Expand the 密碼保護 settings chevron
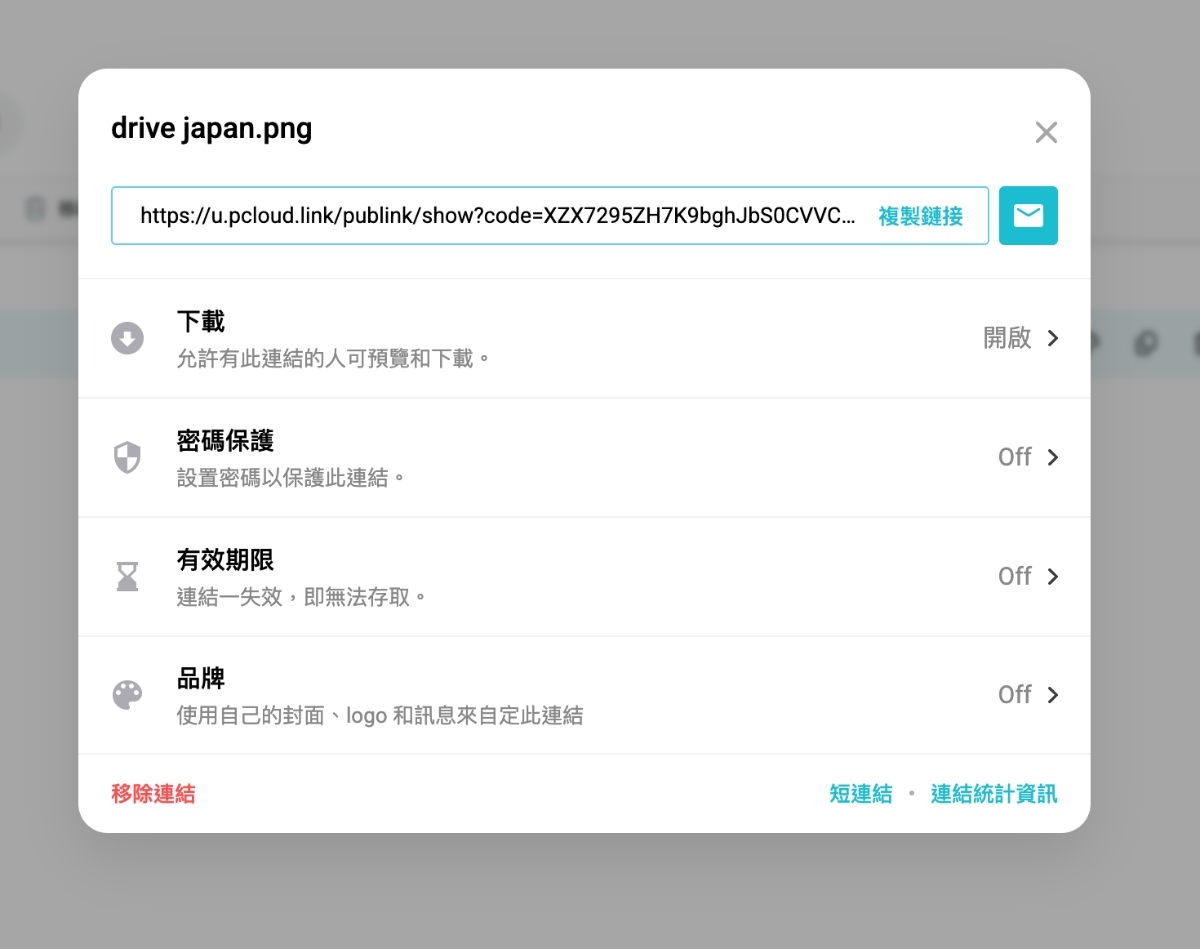This screenshot has height=949, width=1200. [x=1053, y=457]
